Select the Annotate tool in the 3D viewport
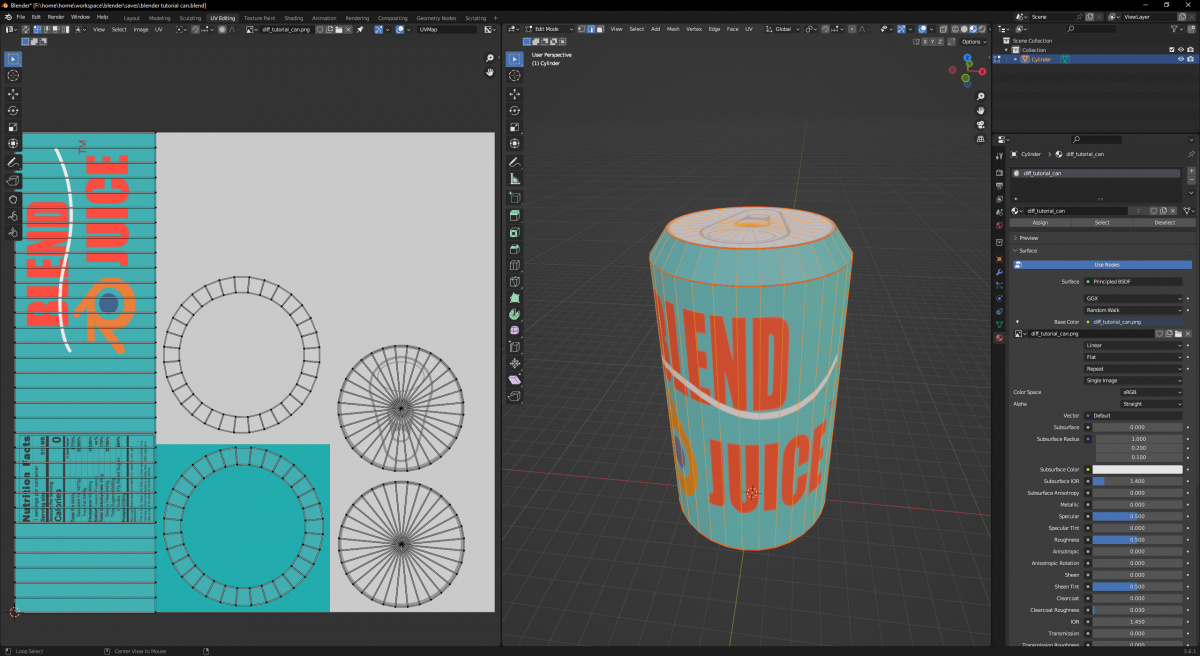This screenshot has height=656, width=1200. (x=513, y=162)
